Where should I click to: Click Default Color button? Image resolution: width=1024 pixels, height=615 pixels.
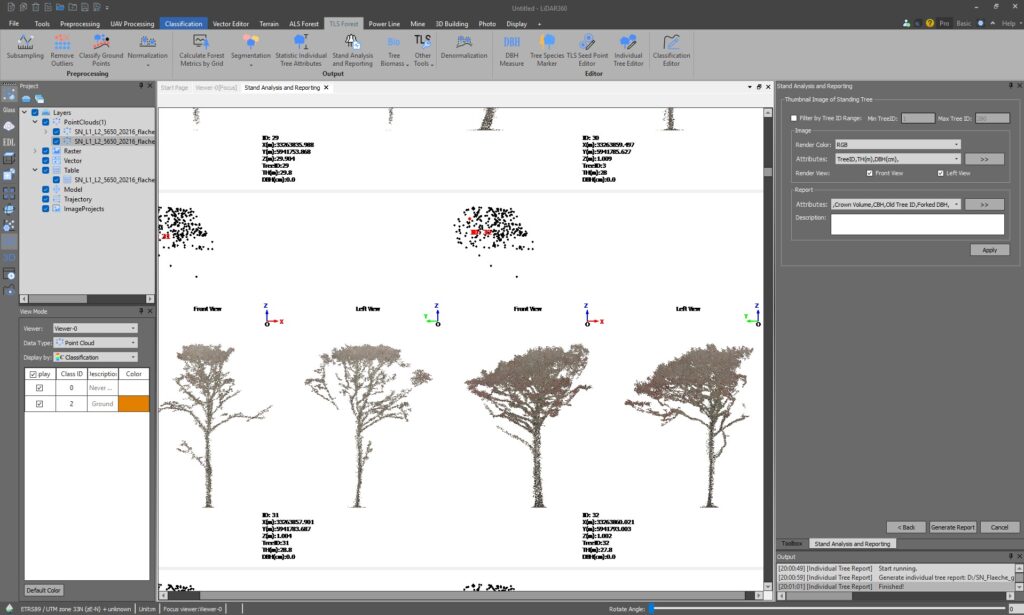coord(44,590)
